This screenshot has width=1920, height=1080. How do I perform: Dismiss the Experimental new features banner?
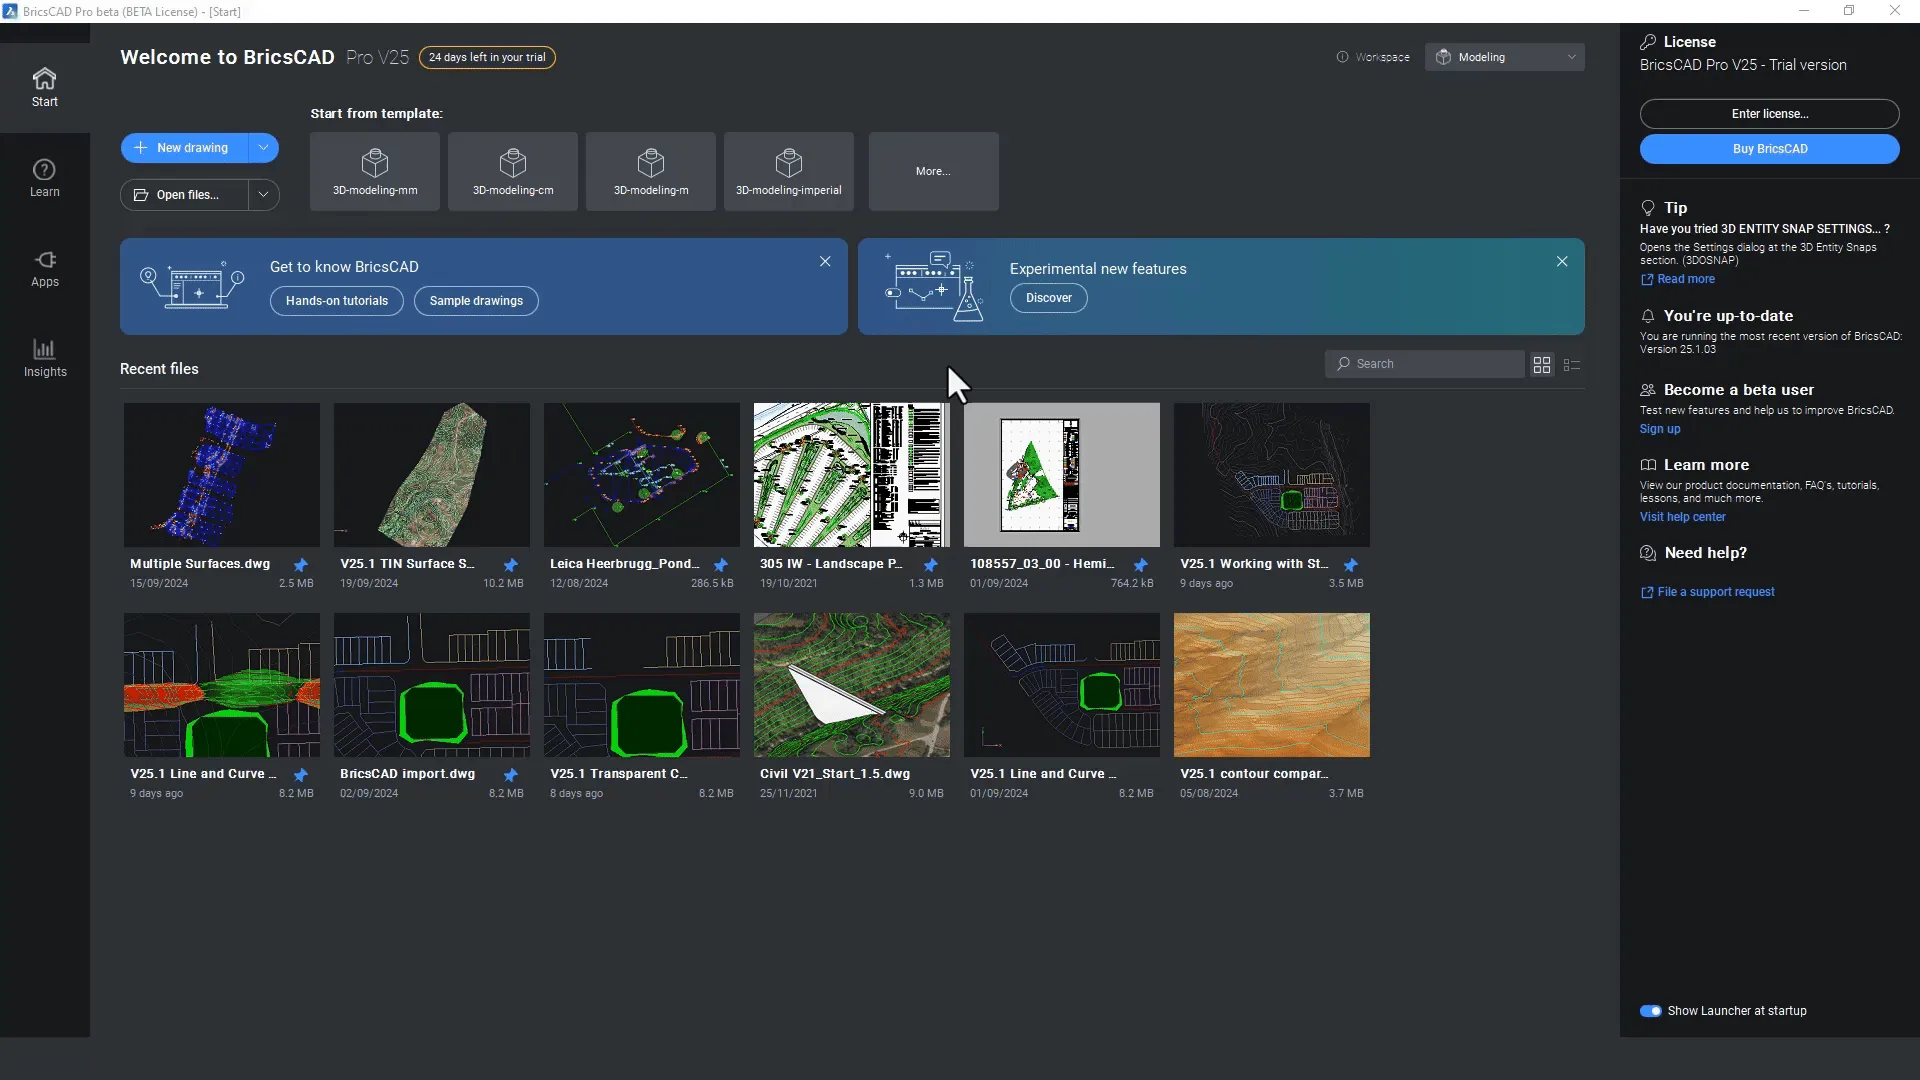coord(1561,261)
